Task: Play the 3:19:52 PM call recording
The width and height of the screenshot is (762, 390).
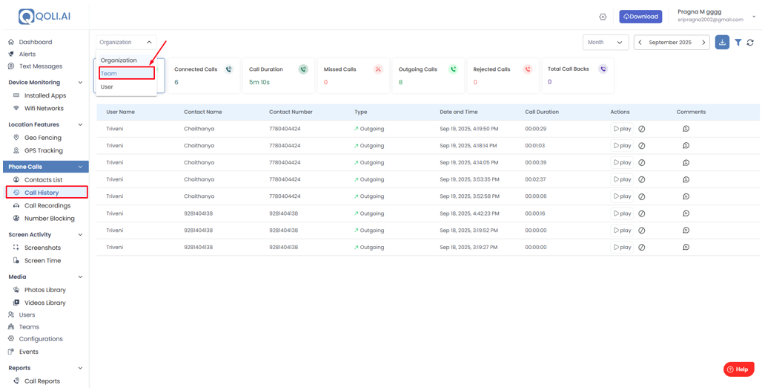Action: [622, 230]
